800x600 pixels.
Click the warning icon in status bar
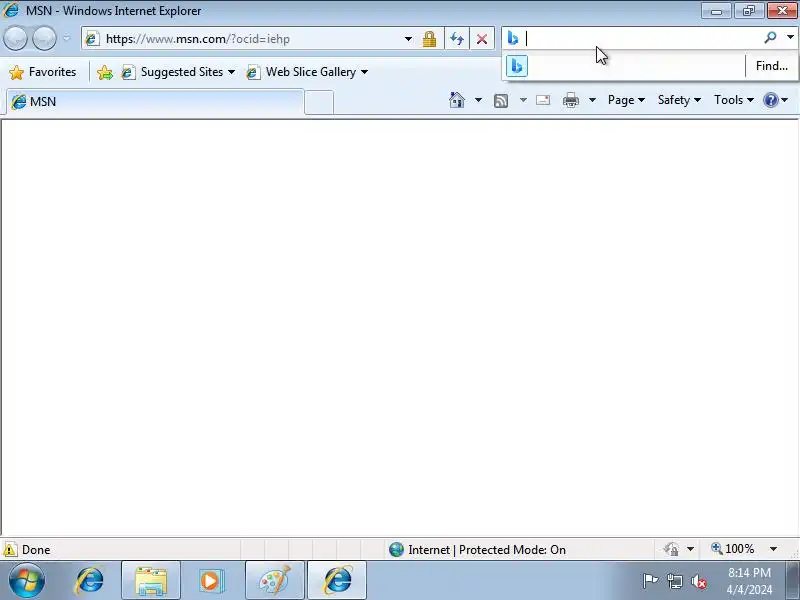[x=10, y=549]
